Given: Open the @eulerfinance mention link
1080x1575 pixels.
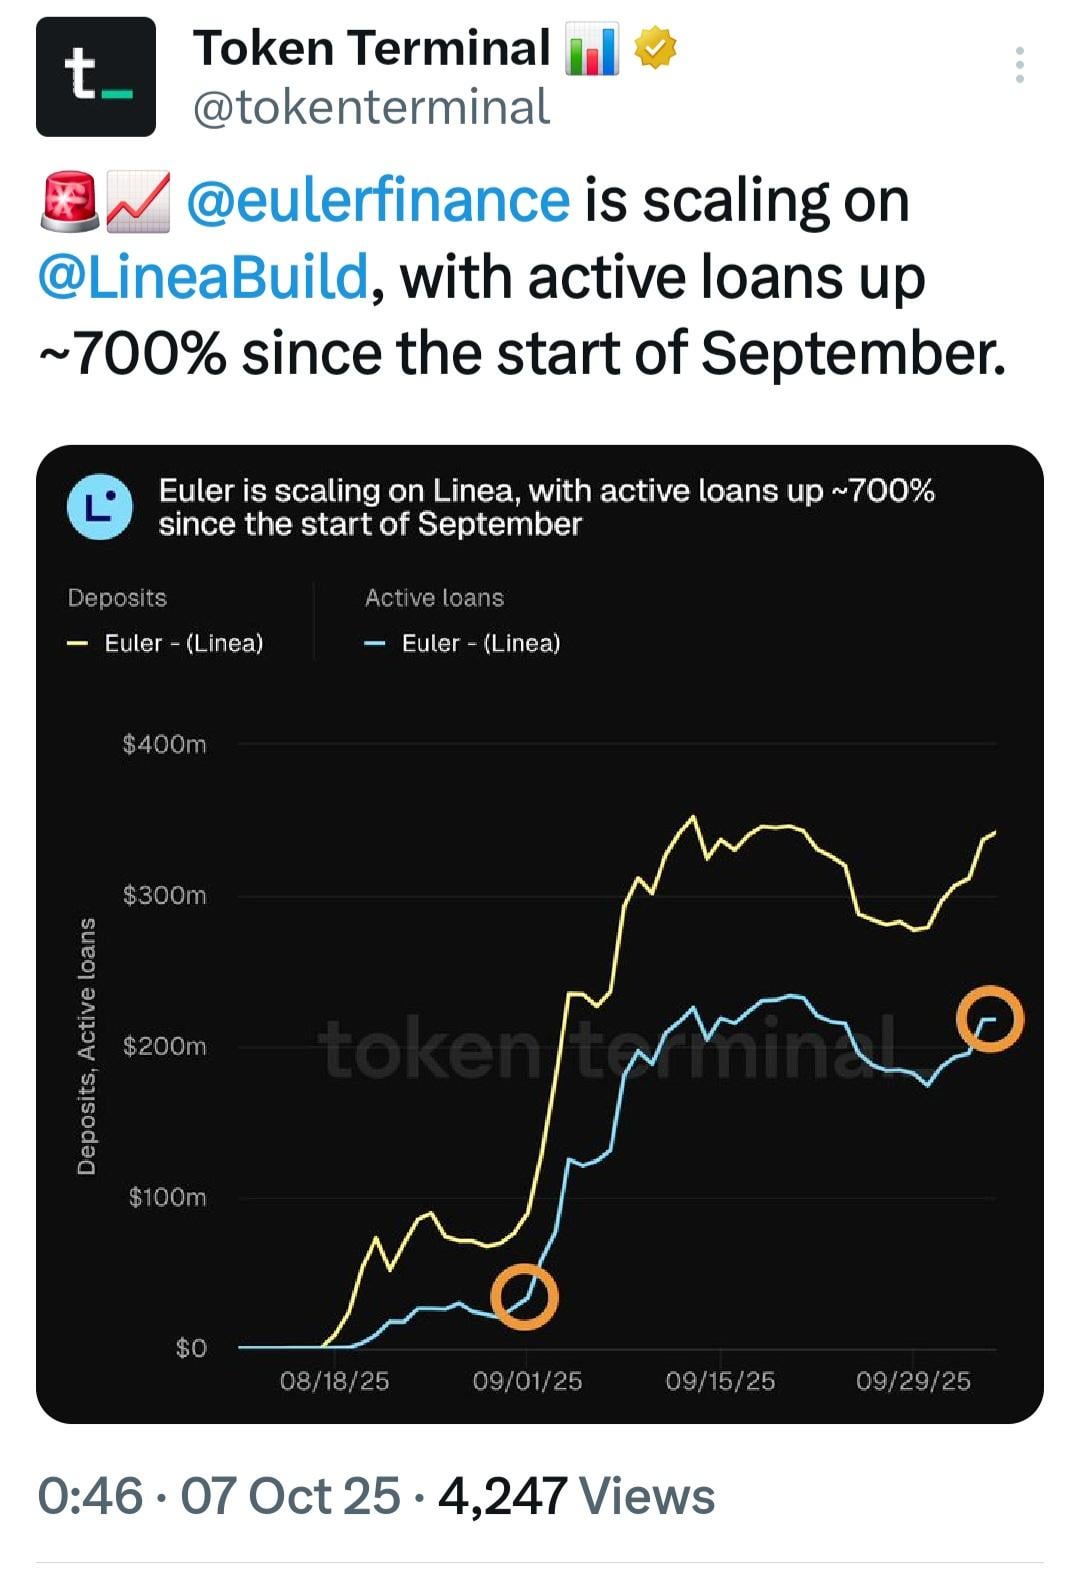Looking at the screenshot, I should 378,200.
